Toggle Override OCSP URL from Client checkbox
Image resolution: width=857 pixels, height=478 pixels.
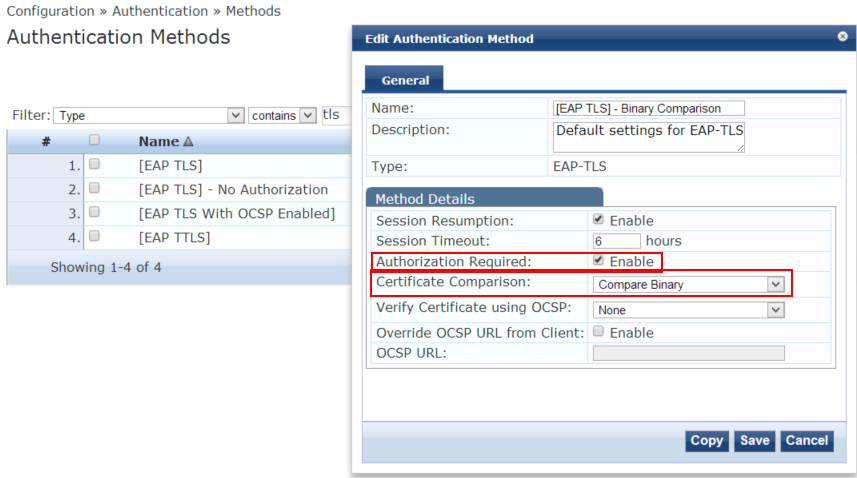click(x=598, y=331)
